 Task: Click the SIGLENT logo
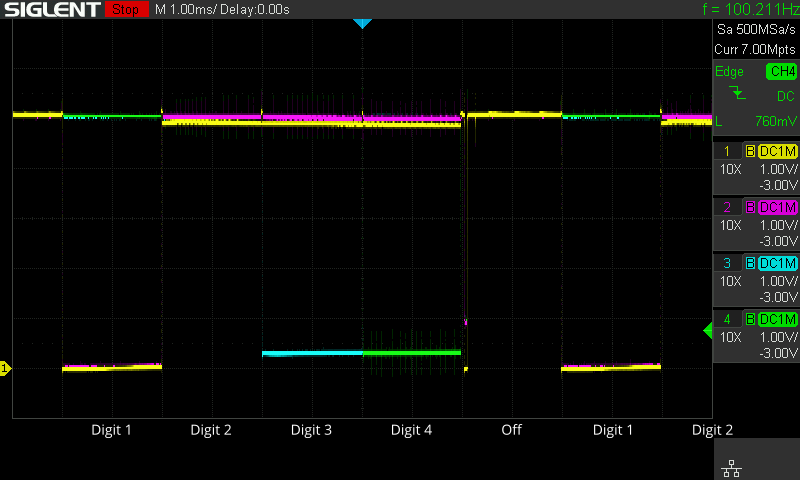pos(52,9)
